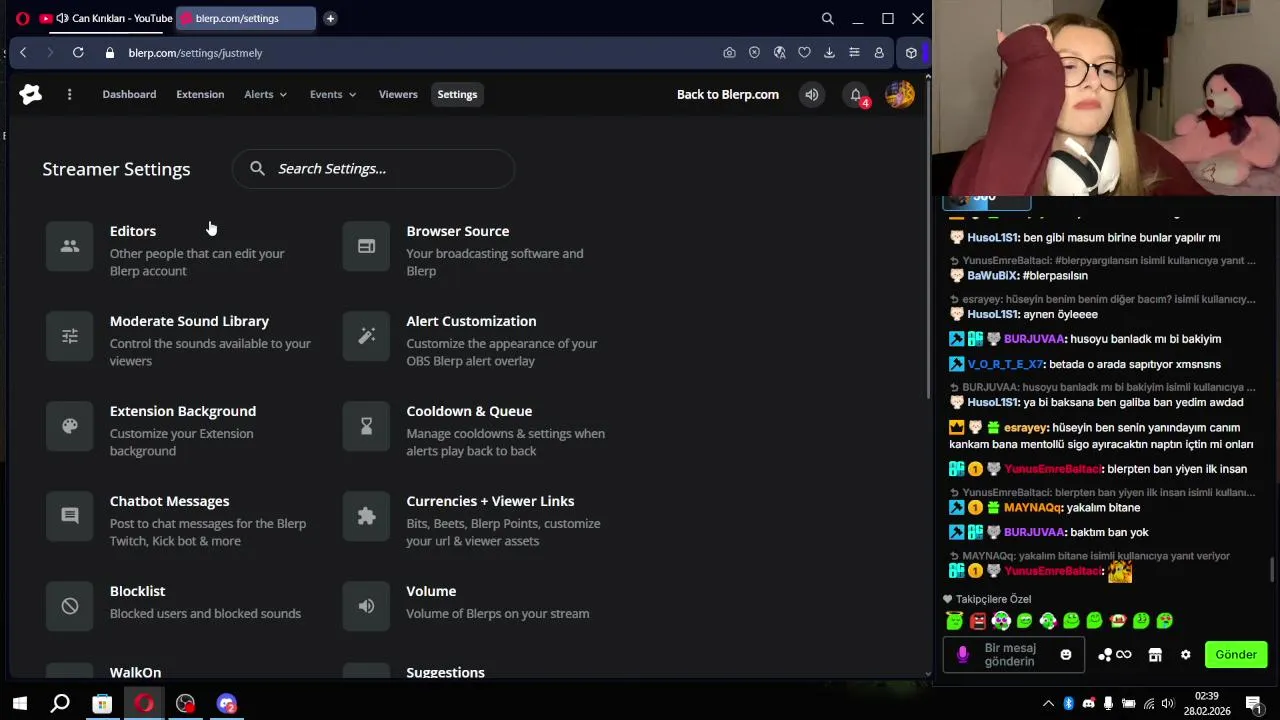Click the page translate icon
Image resolution: width=1280 pixels, height=720 pixels.
coord(779,53)
